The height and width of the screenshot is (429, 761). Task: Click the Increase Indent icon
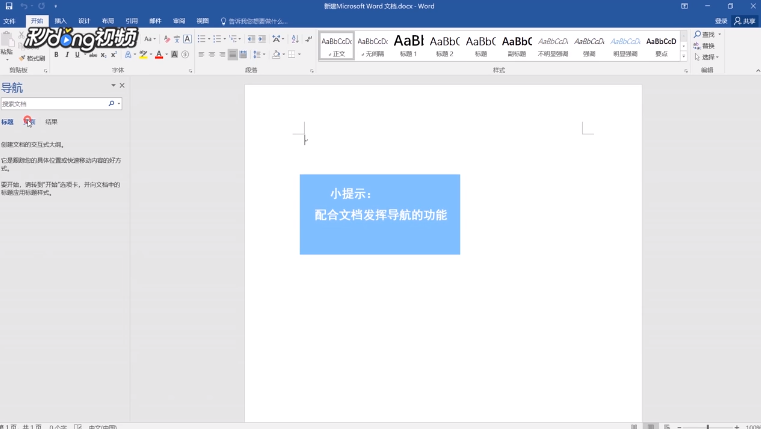click(262, 39)
